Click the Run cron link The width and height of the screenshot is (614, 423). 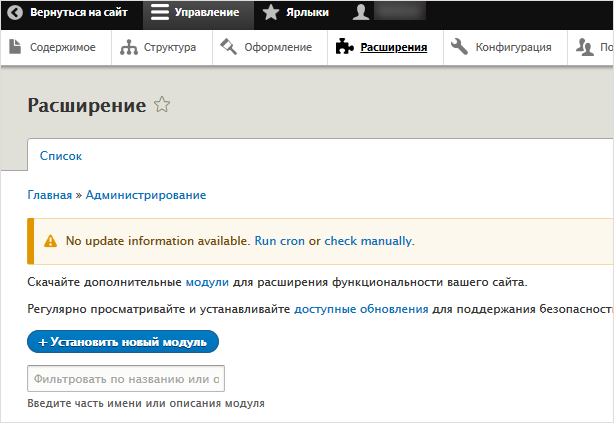click(279, 241)
